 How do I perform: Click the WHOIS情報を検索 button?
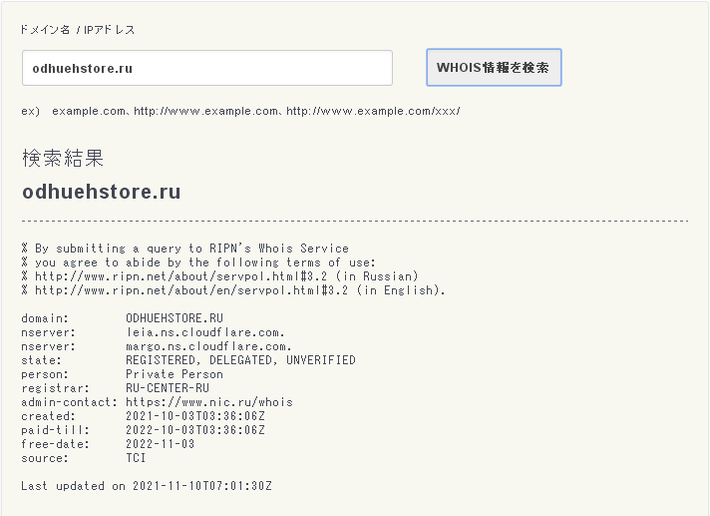tap(494, 67)
